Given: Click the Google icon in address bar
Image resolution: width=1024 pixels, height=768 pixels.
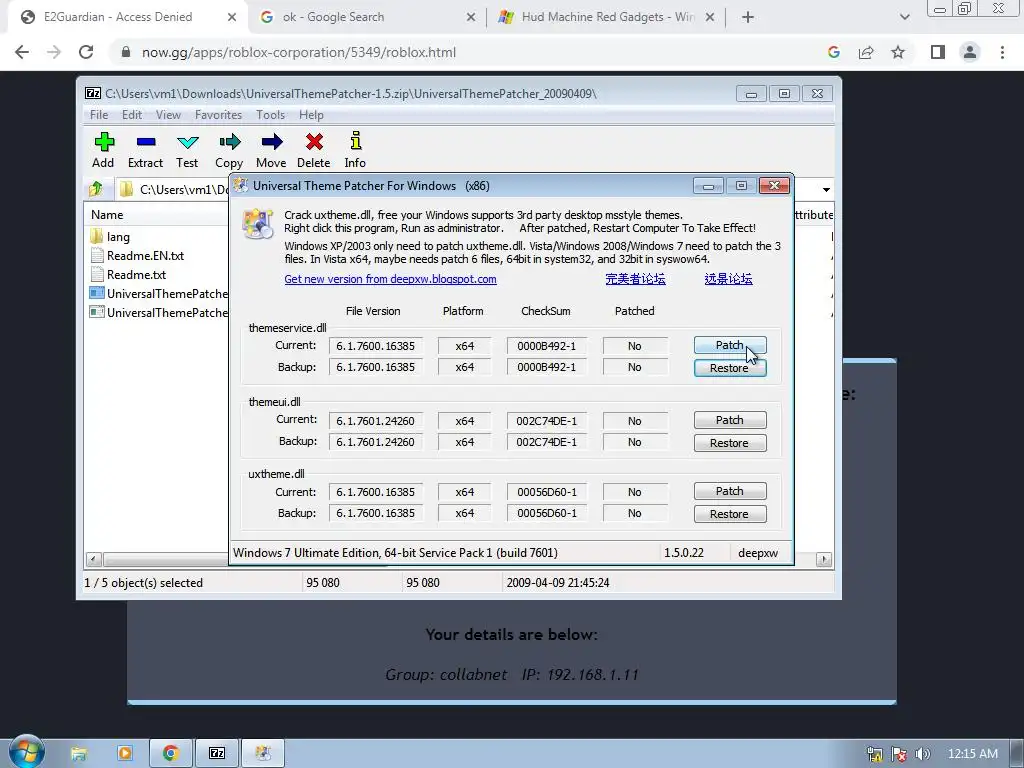Looking at the screenshot, I should (x=834, y=52).
